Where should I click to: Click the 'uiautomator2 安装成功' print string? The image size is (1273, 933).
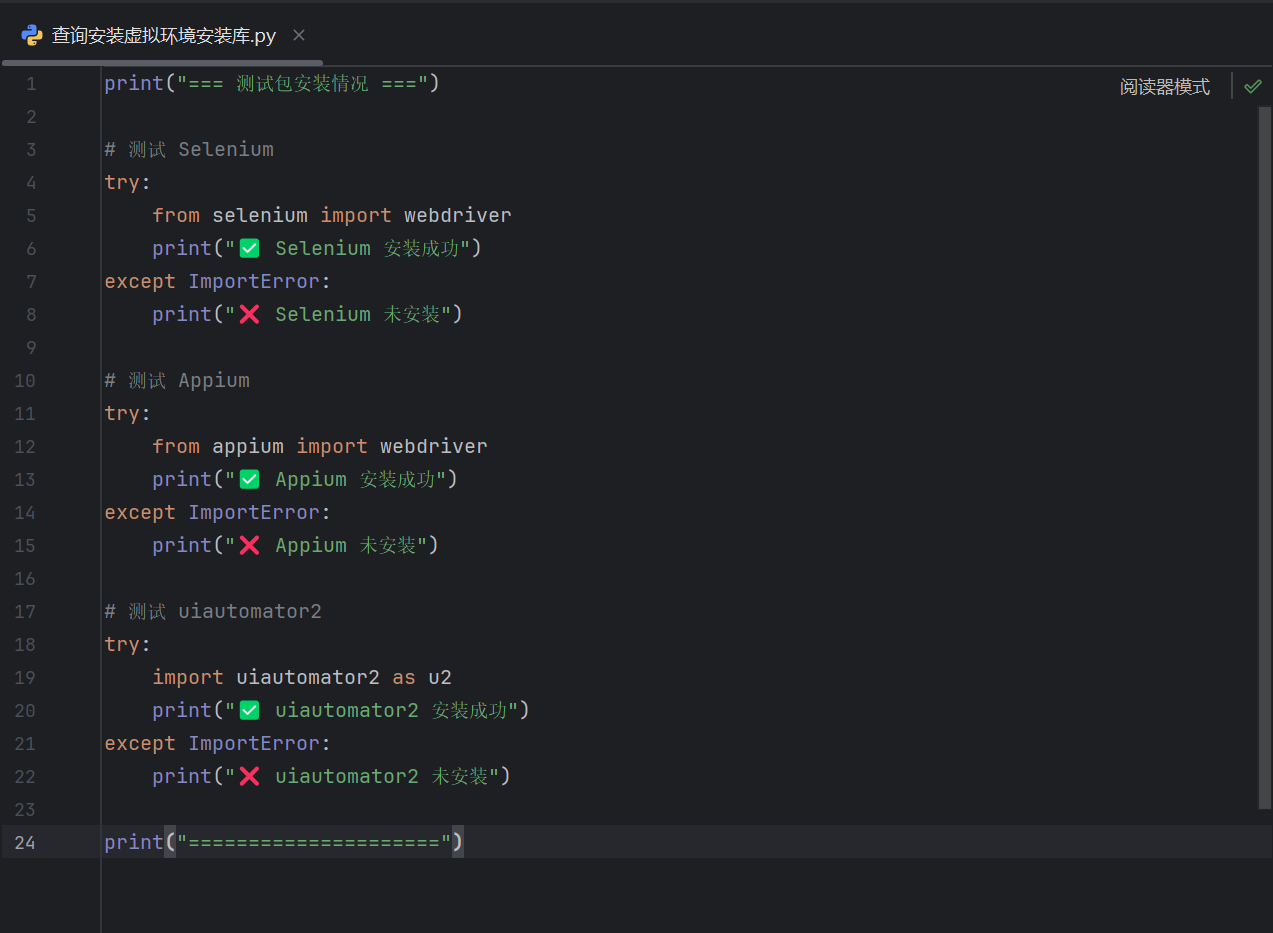(373, 711)
